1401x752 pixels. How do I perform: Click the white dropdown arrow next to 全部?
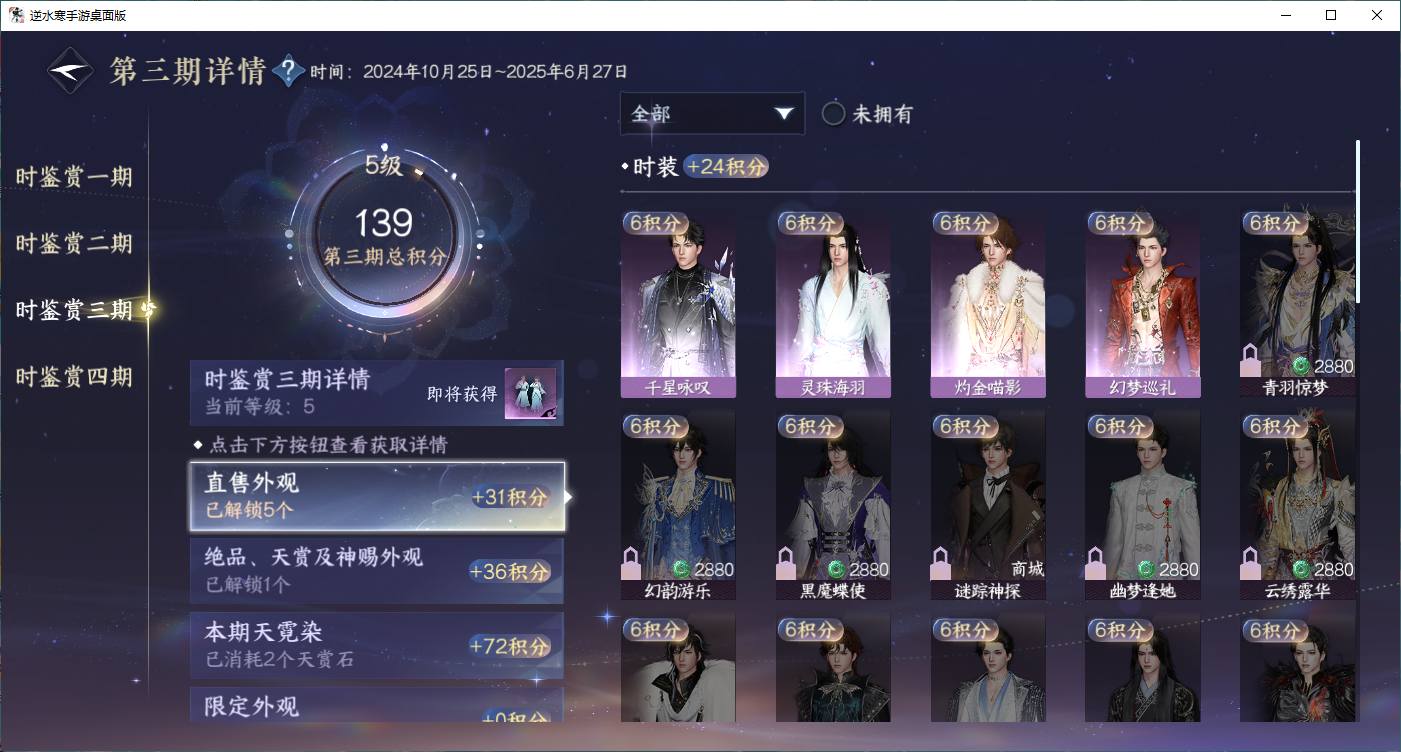point(784,114)
